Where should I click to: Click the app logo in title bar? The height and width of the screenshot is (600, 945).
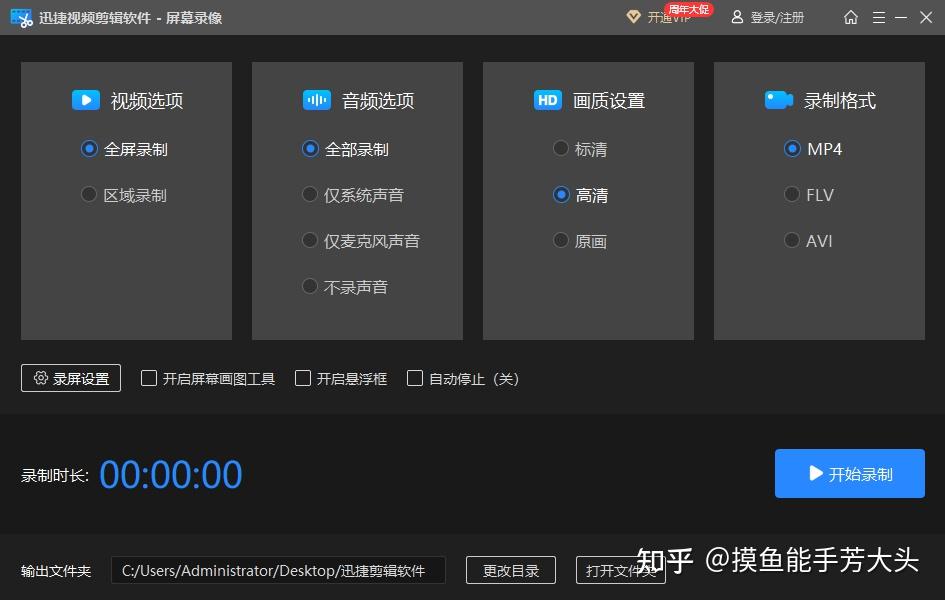coord(21,17)
